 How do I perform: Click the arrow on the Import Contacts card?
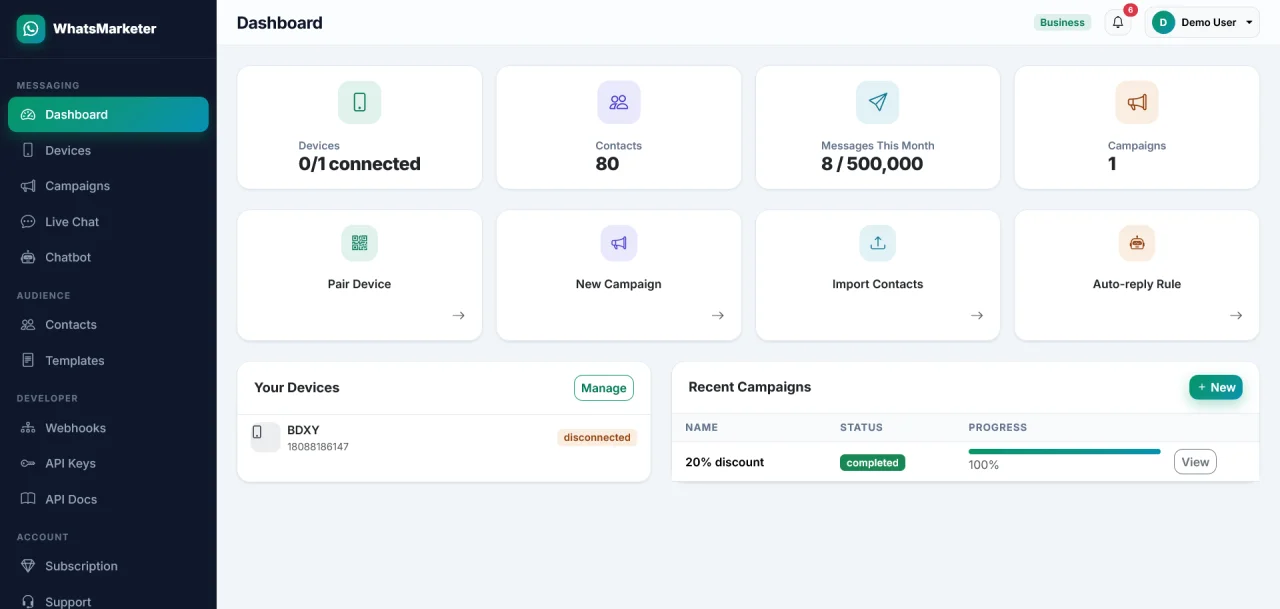click(x=977, y=316)
